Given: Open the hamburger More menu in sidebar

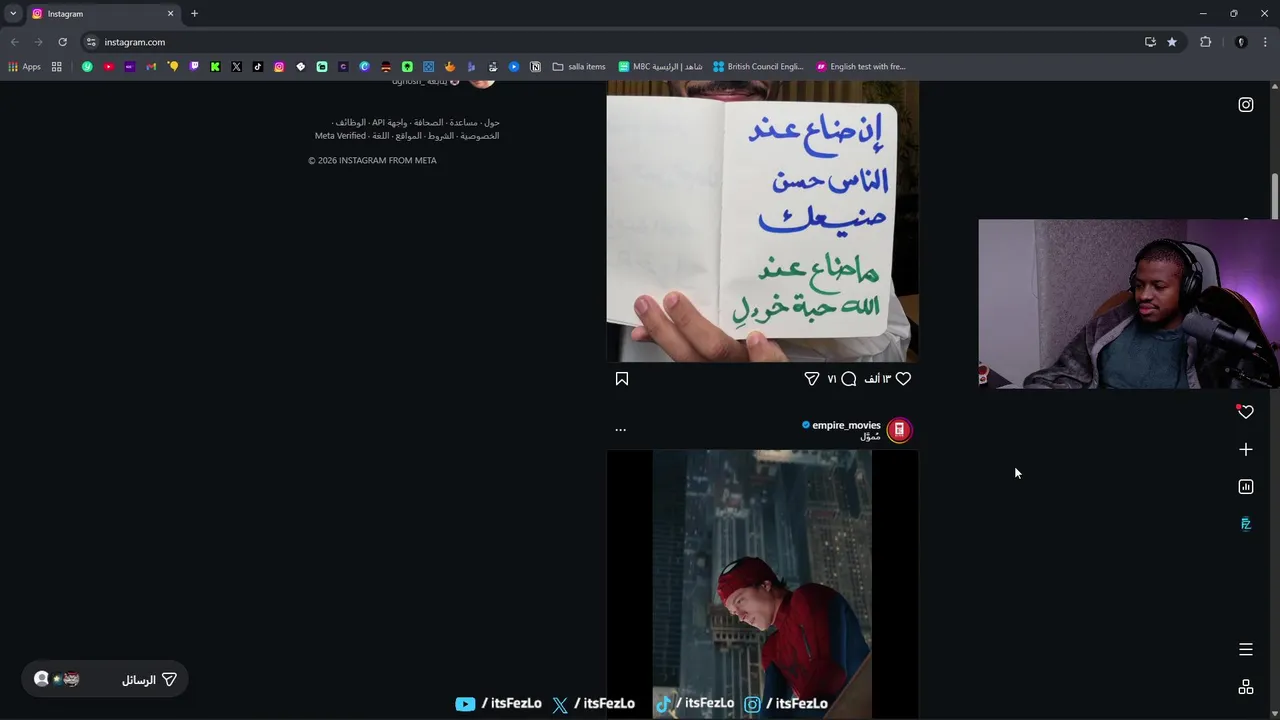Looking at the screenshot, I should coord(1246,650).
